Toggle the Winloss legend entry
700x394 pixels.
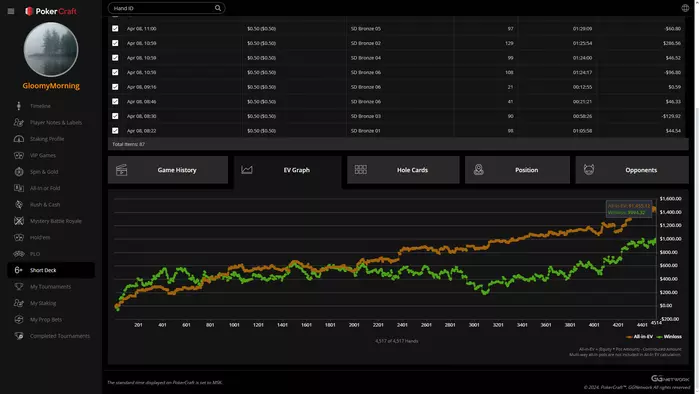point(669,337)
